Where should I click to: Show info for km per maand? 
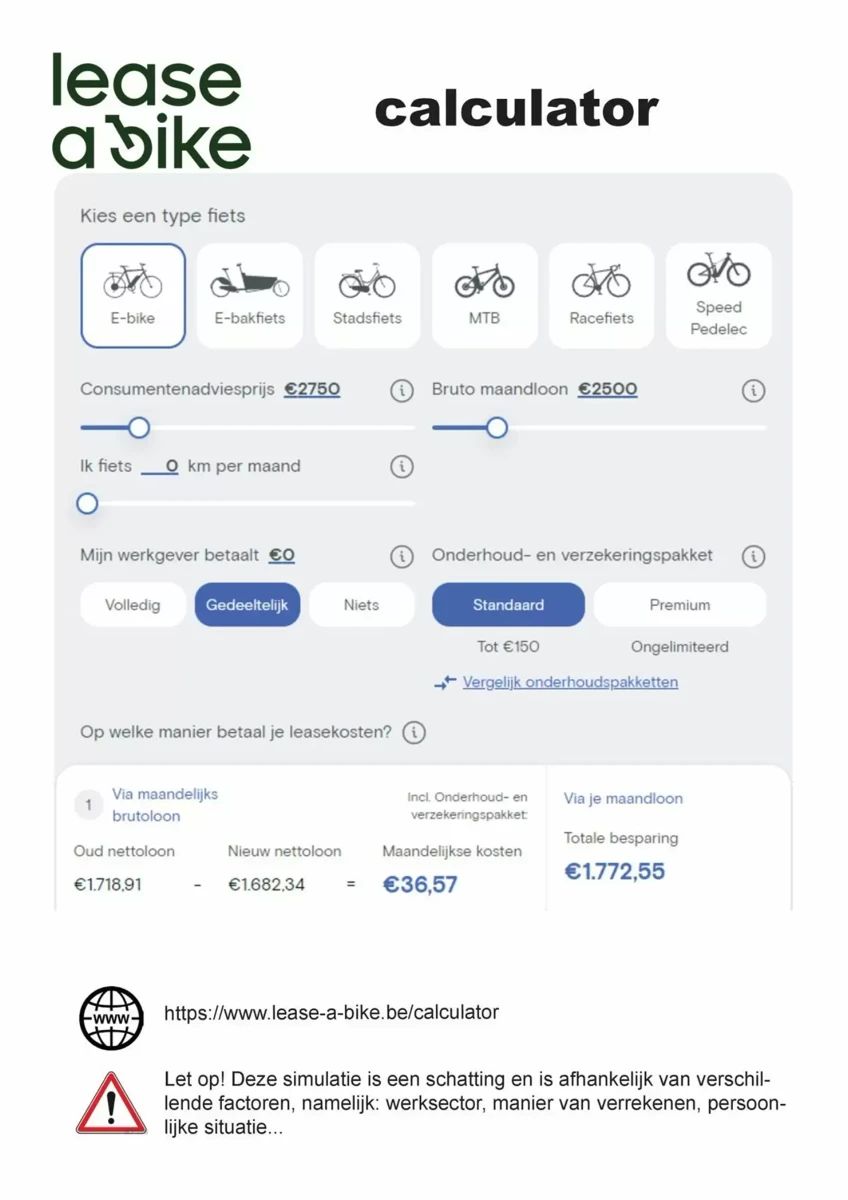coord(402,467)
